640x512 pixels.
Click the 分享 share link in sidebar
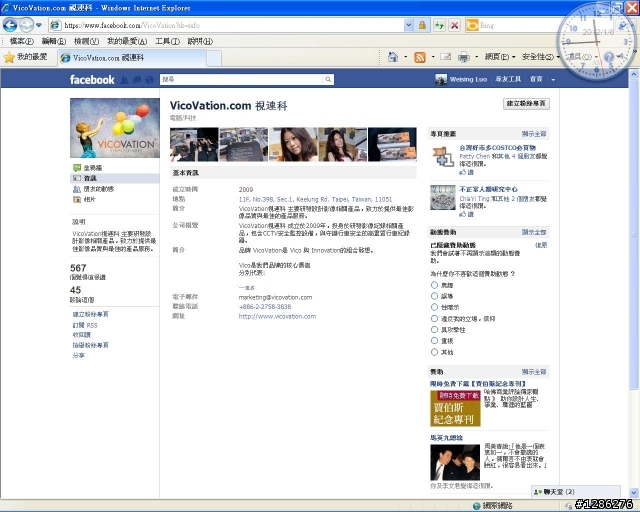pos(78,356)
